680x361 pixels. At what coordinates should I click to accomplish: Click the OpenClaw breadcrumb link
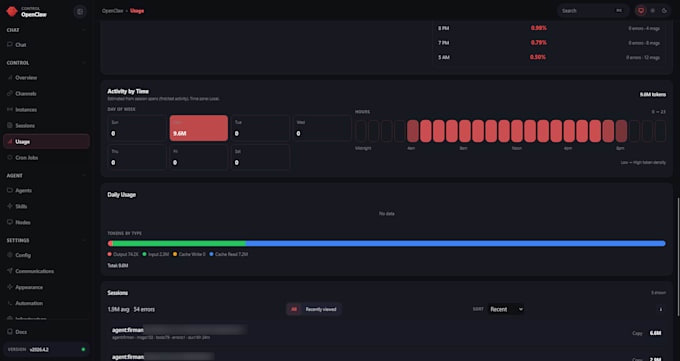[112, 11]
